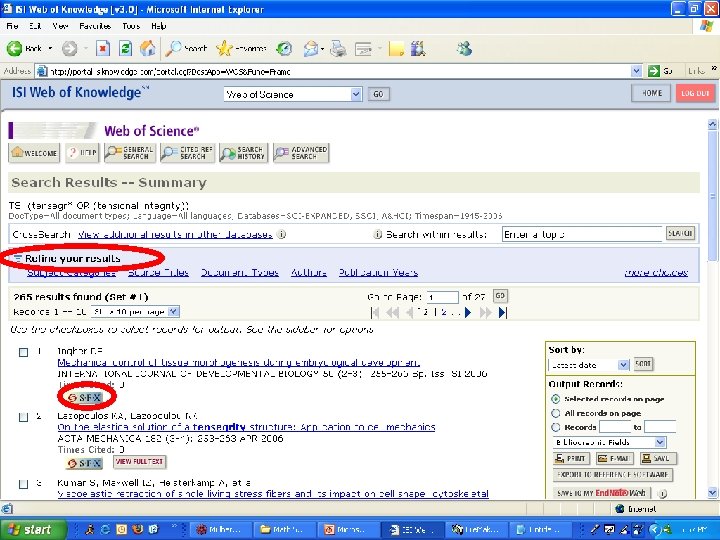Open the browser Home page icon
720x540 pixels.
[148, 48]
